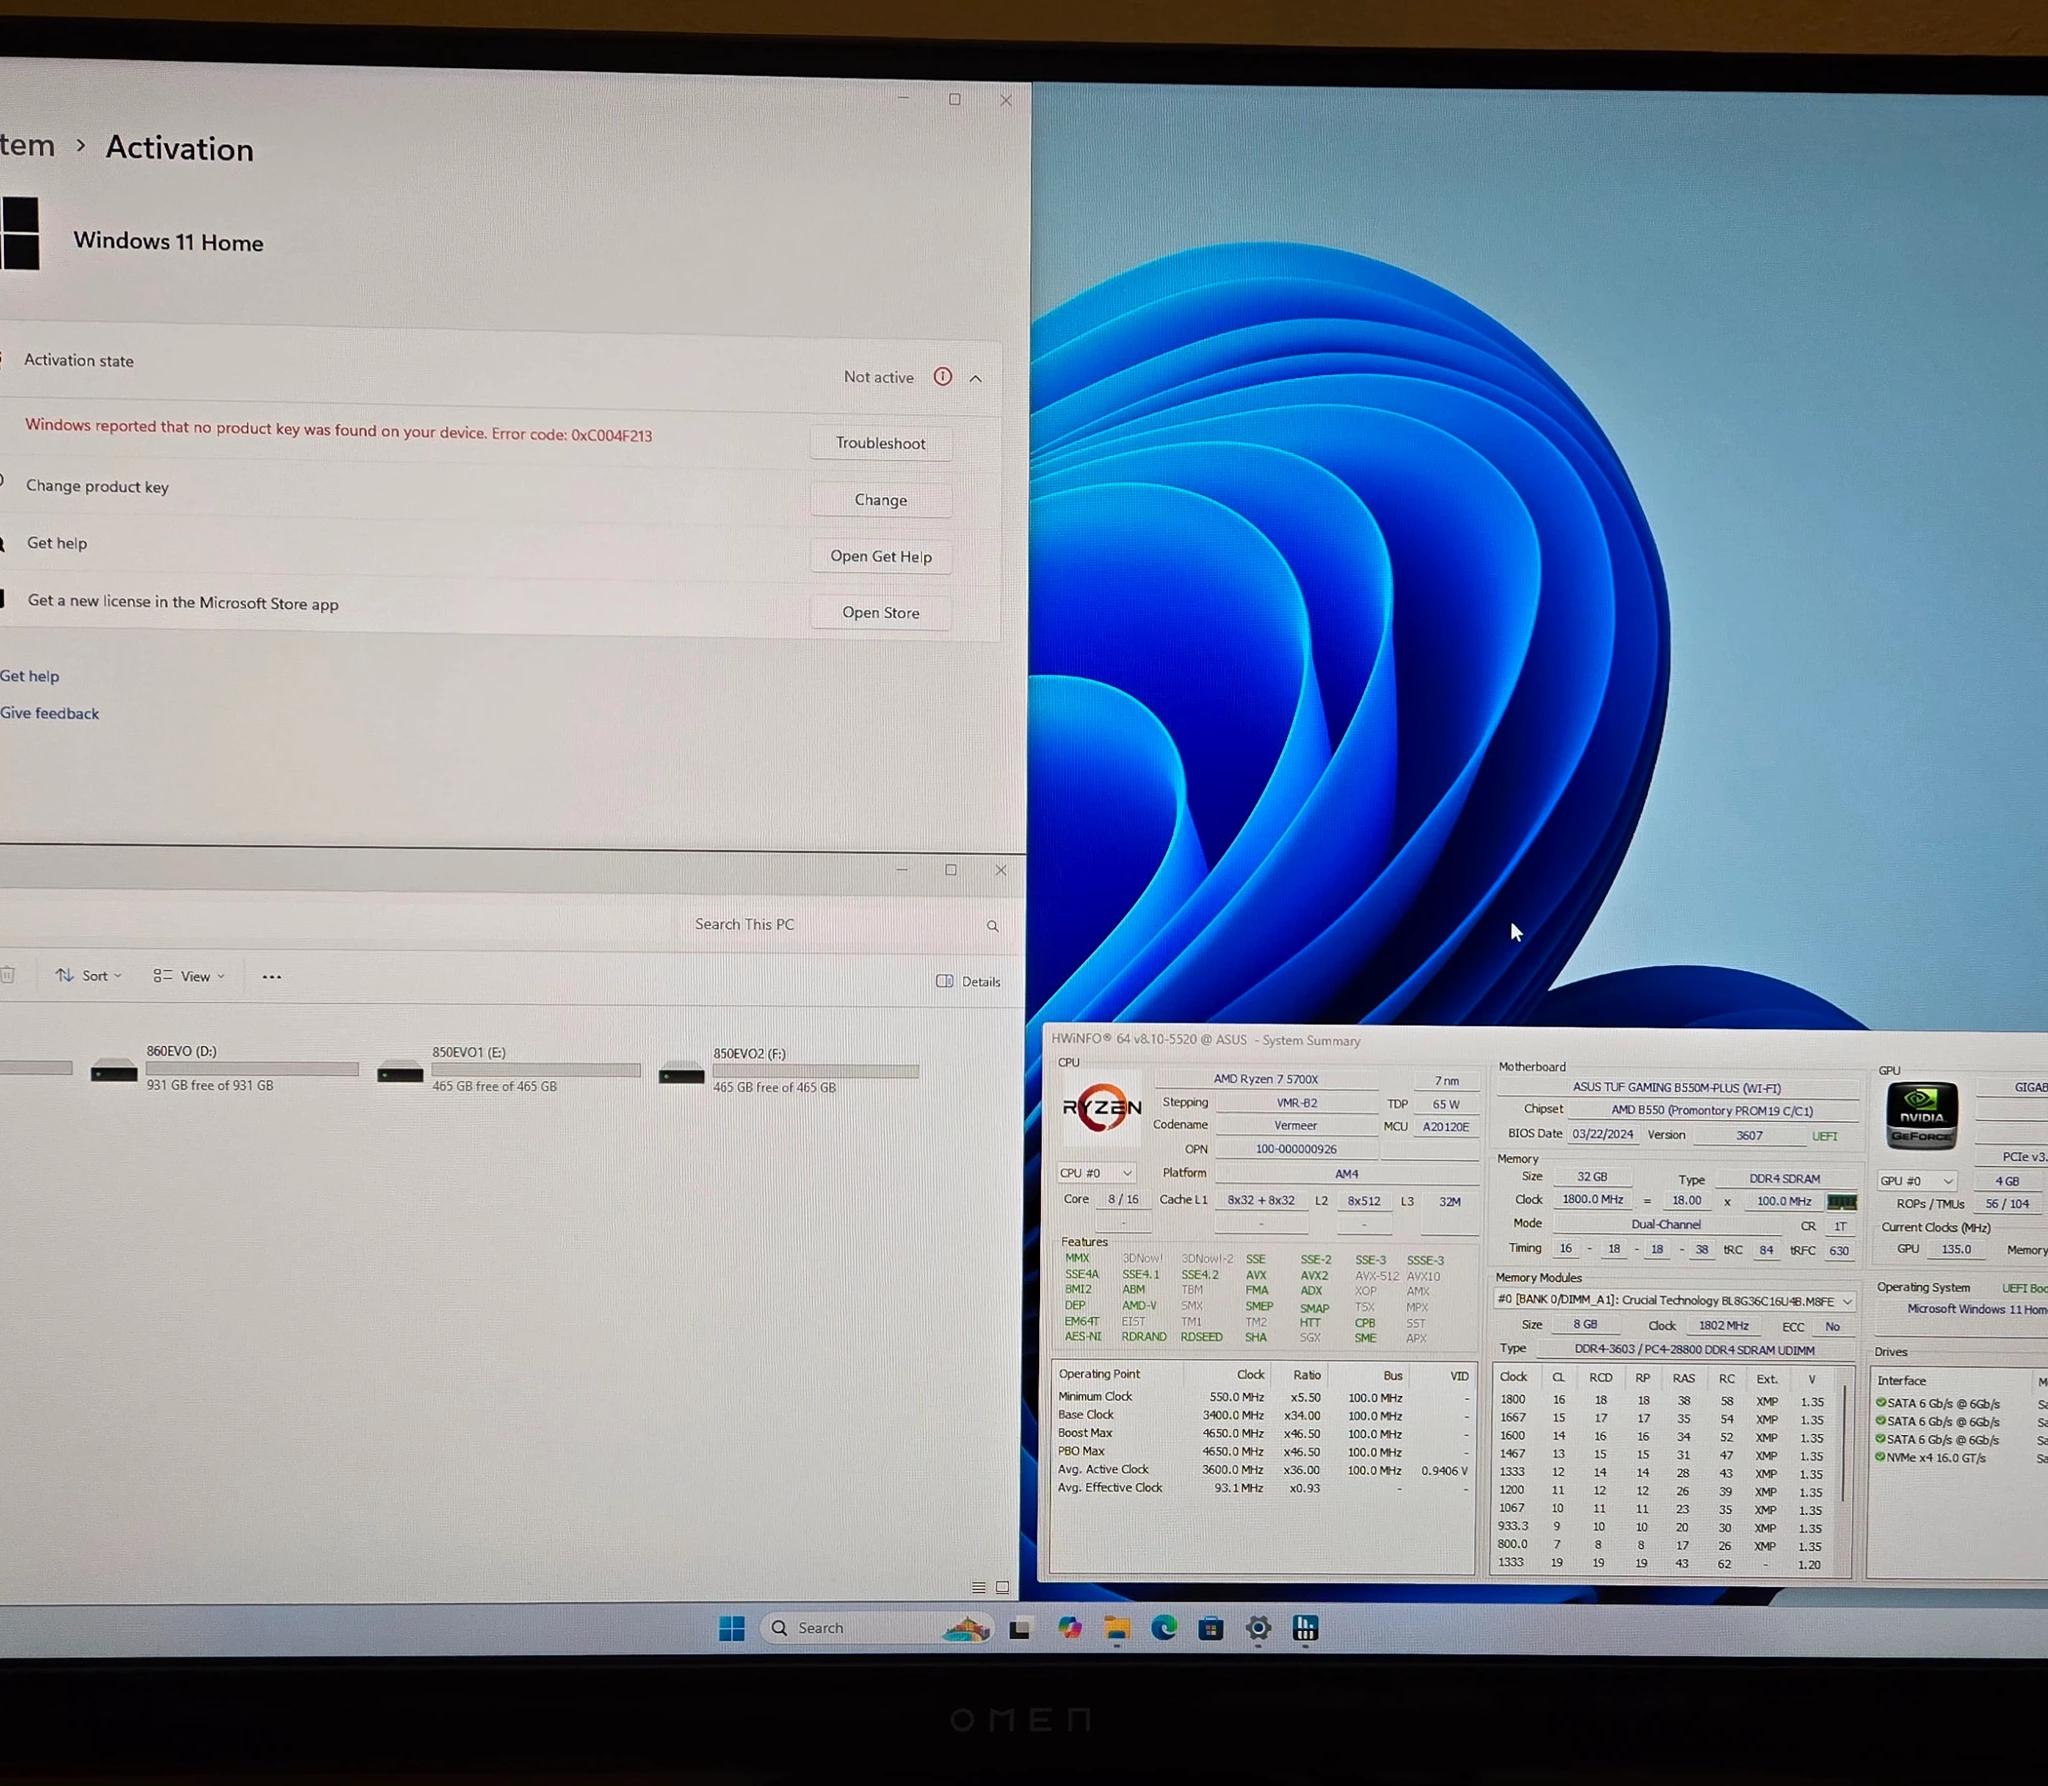The height and width of the screenshot is (1786, 2048).
Task: Click the Base Clock row in Operating Point
Action: (x=1262, y=1415)
